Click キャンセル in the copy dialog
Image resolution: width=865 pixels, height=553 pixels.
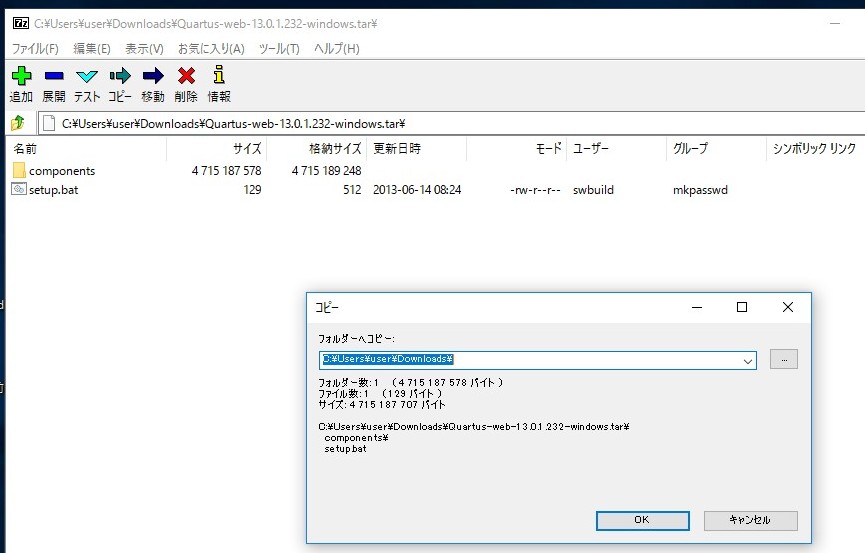[x=750, y=520]
